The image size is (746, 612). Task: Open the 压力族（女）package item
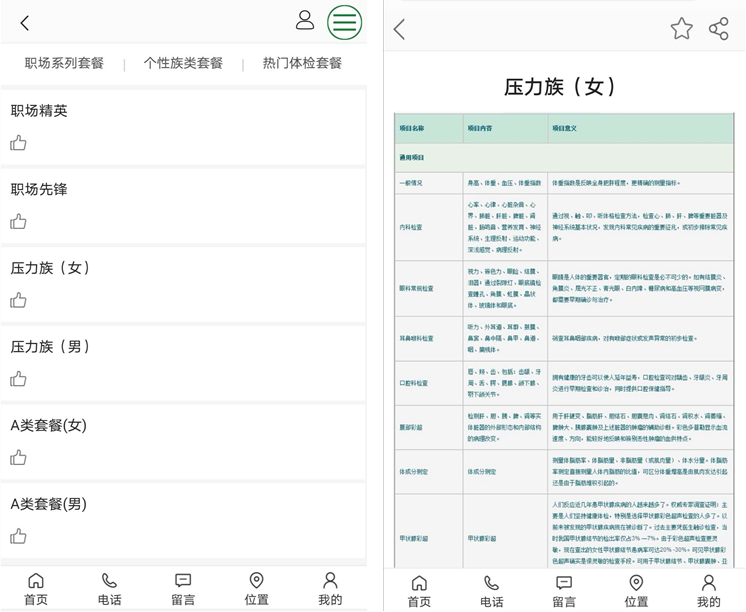[50, 268]
